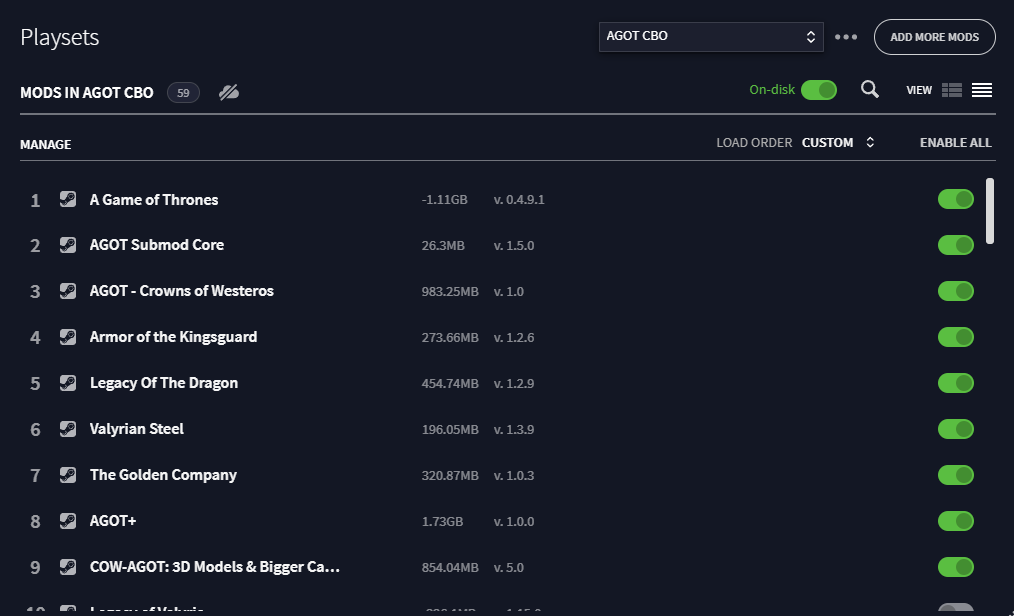Viewport: 1014px width, 616px height.
Task: Open the AGOT CBO playset dropdown
Action: pos(711,37)
